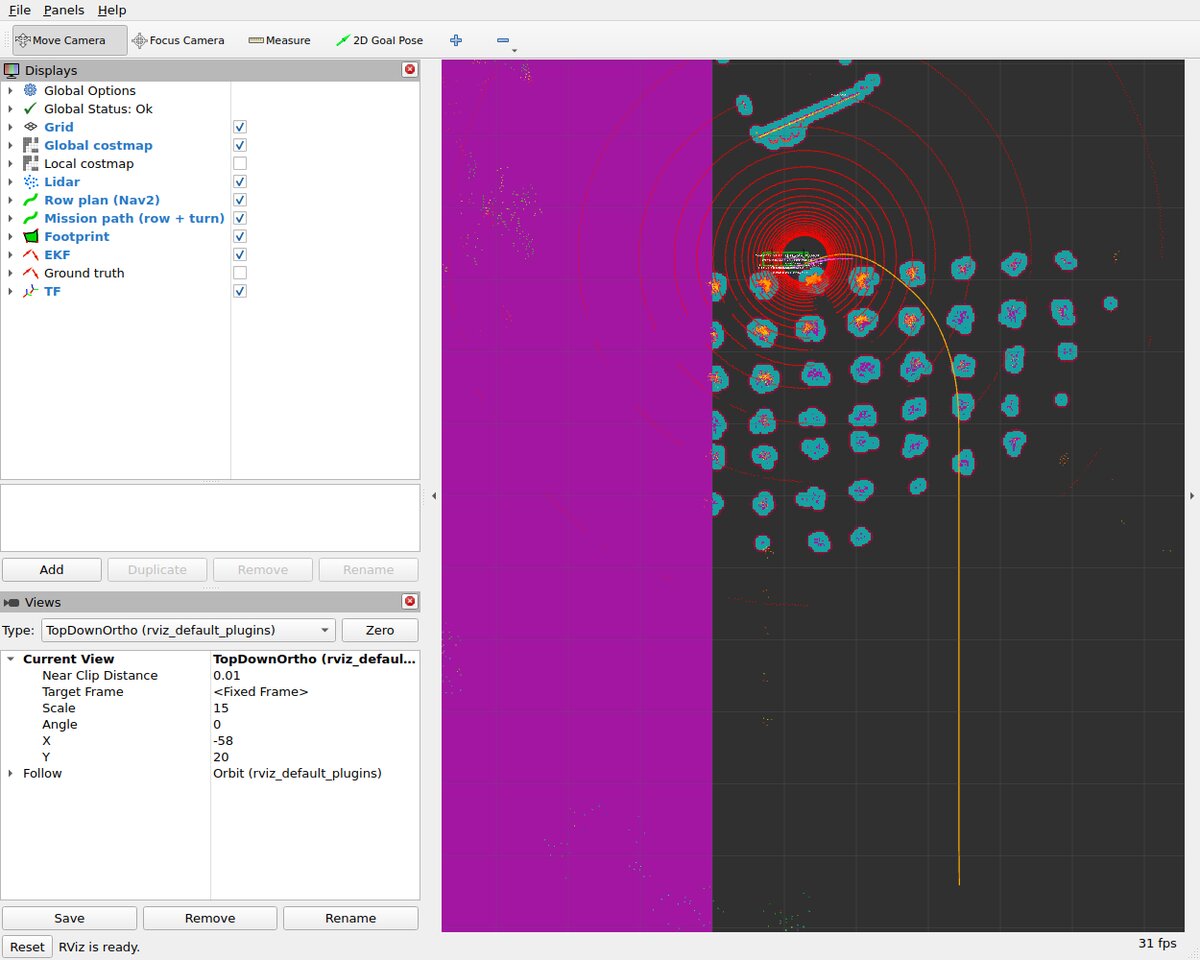Enable the Ground truth checkbox

pyautogui.click(x=240, y=273)
